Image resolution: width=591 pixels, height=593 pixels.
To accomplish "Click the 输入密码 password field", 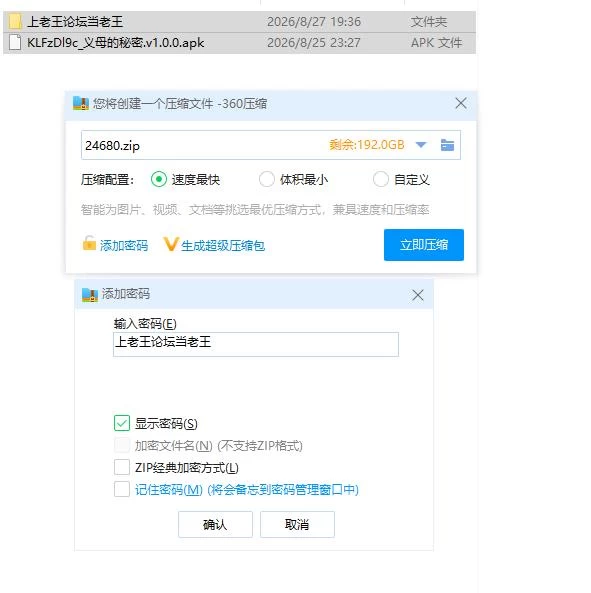I will tap(256, 344).
